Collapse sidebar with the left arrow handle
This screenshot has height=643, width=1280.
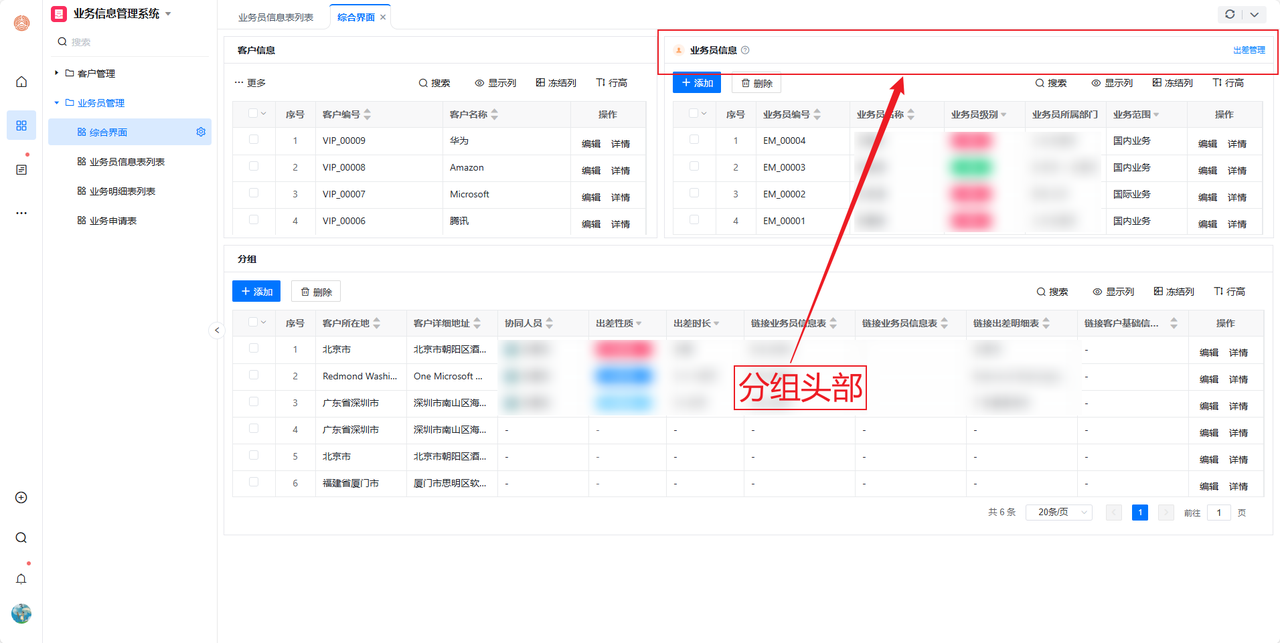tap(217, 330)
